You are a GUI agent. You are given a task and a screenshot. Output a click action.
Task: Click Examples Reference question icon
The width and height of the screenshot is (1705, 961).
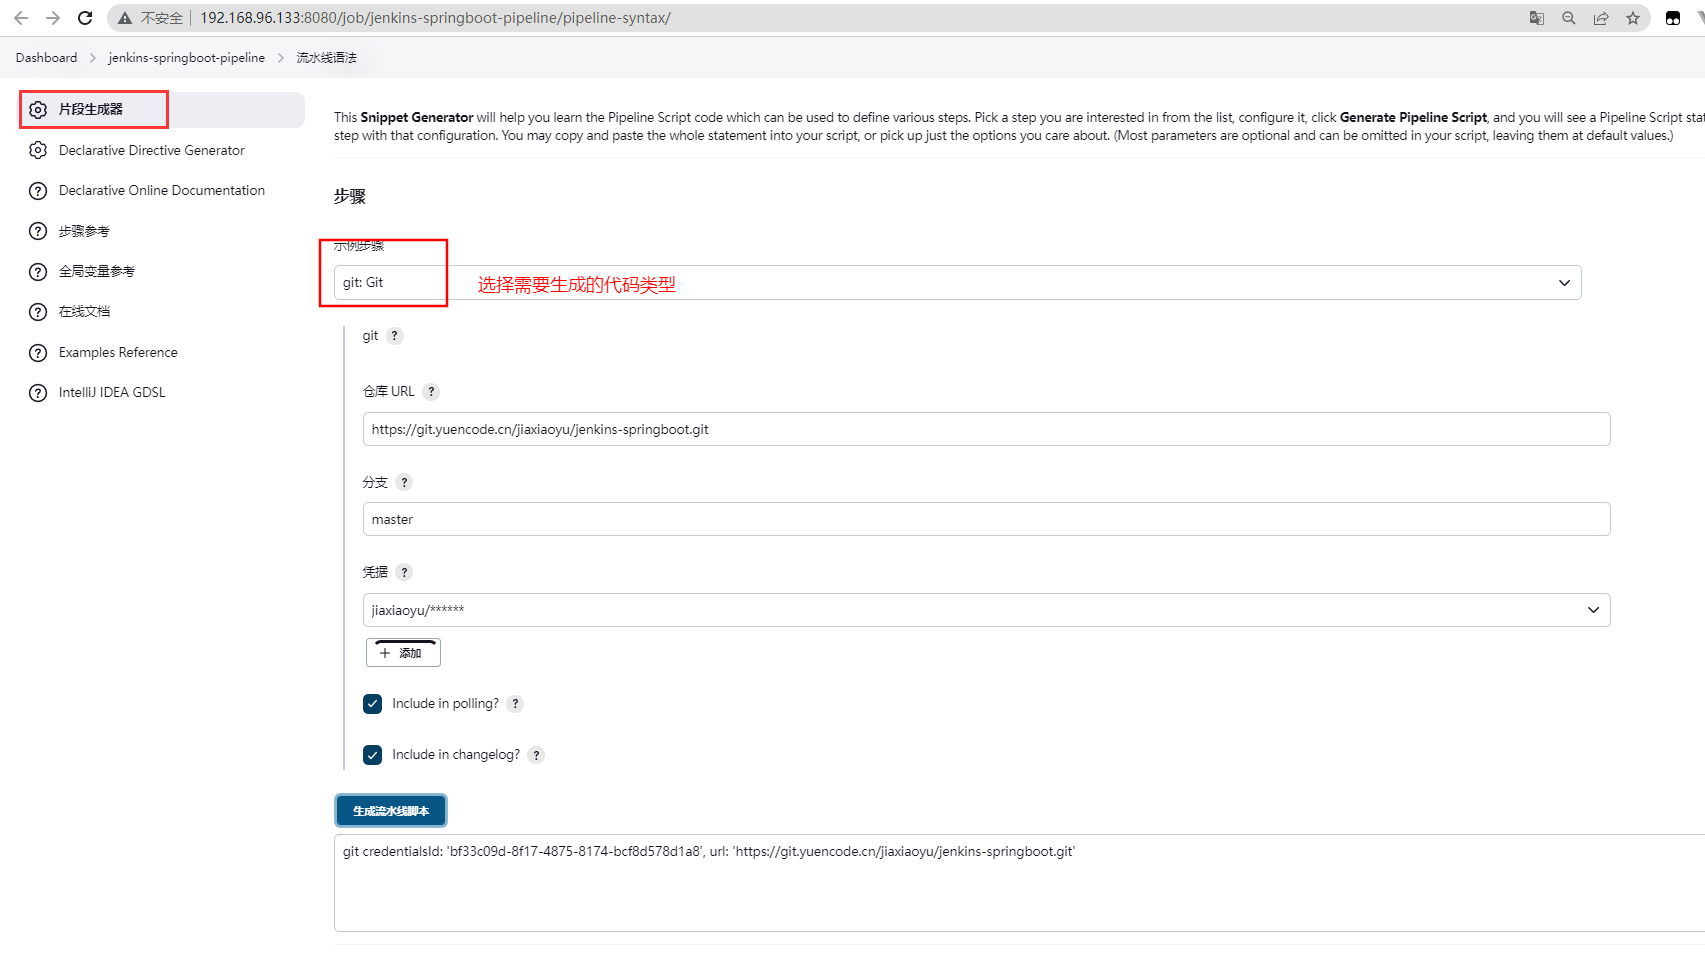coord(38,353)
